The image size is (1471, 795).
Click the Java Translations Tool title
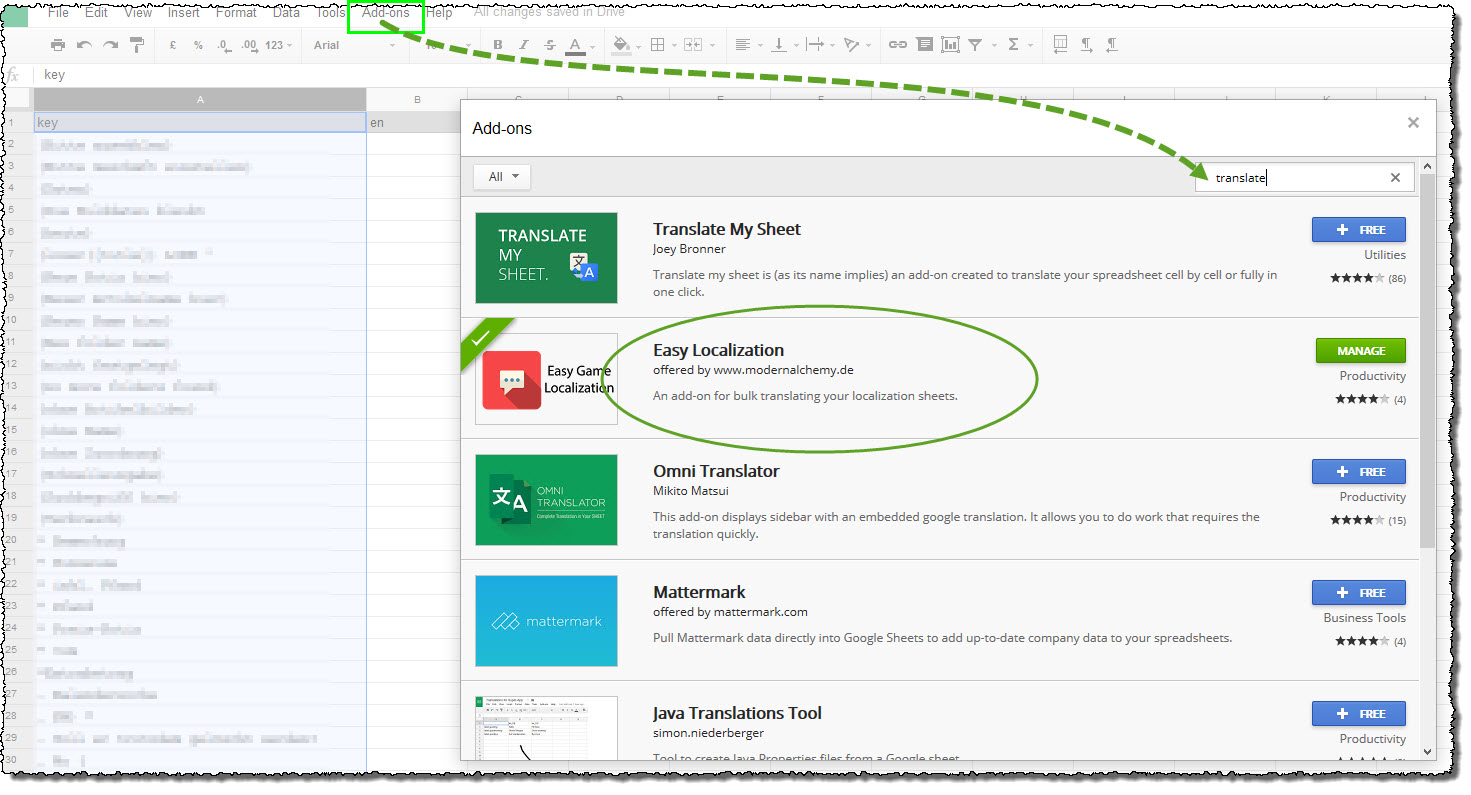[737, 713]
